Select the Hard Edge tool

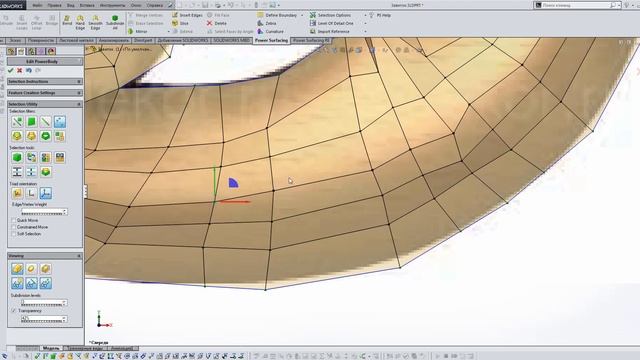pyautogui.click(x=80, y=22)
